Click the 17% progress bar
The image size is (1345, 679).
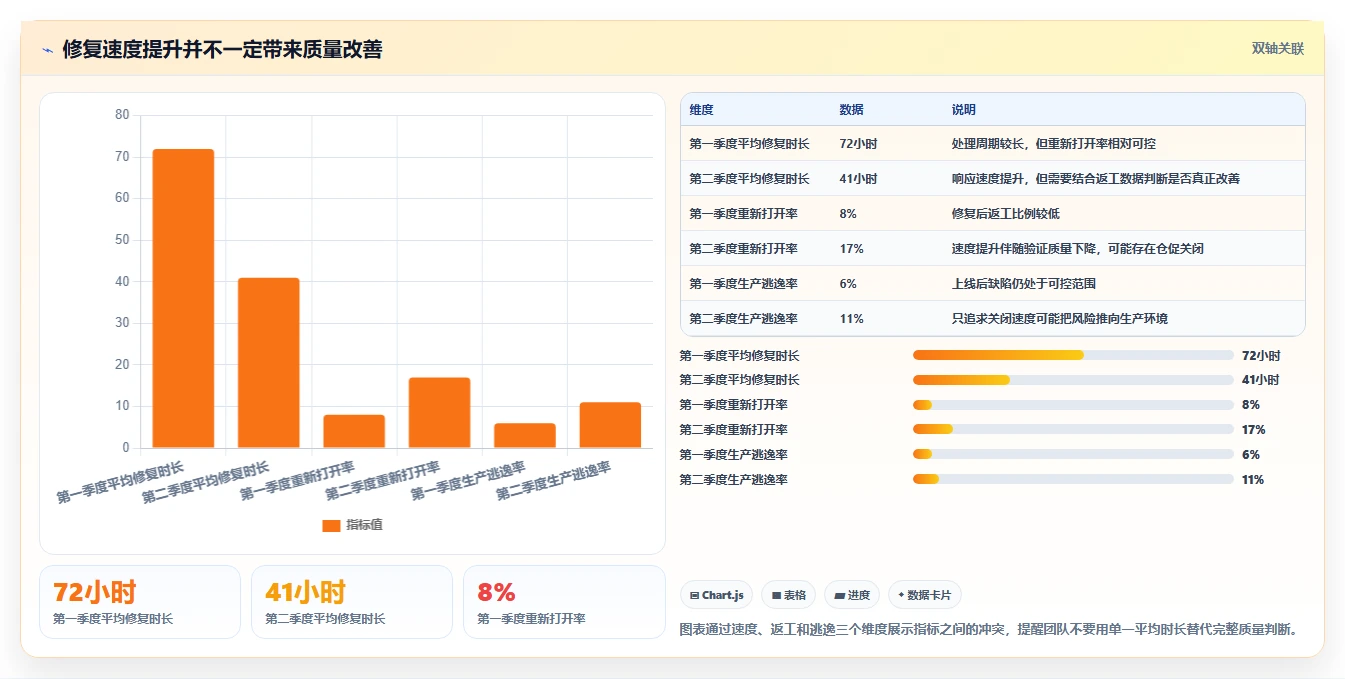pyautogui.click(x=1073, y=430)
